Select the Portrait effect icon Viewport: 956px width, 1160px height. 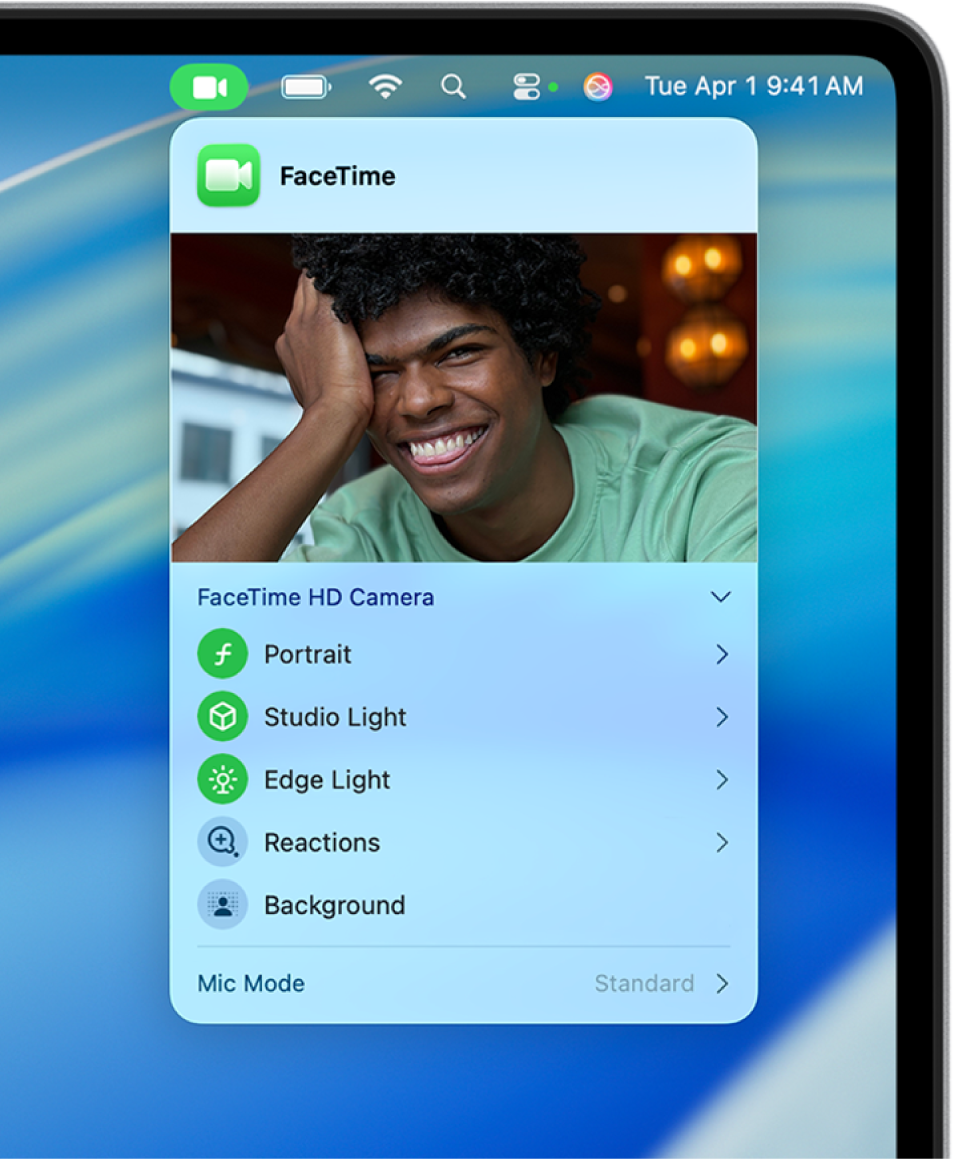pyautogui.click(x=222, y=655)
